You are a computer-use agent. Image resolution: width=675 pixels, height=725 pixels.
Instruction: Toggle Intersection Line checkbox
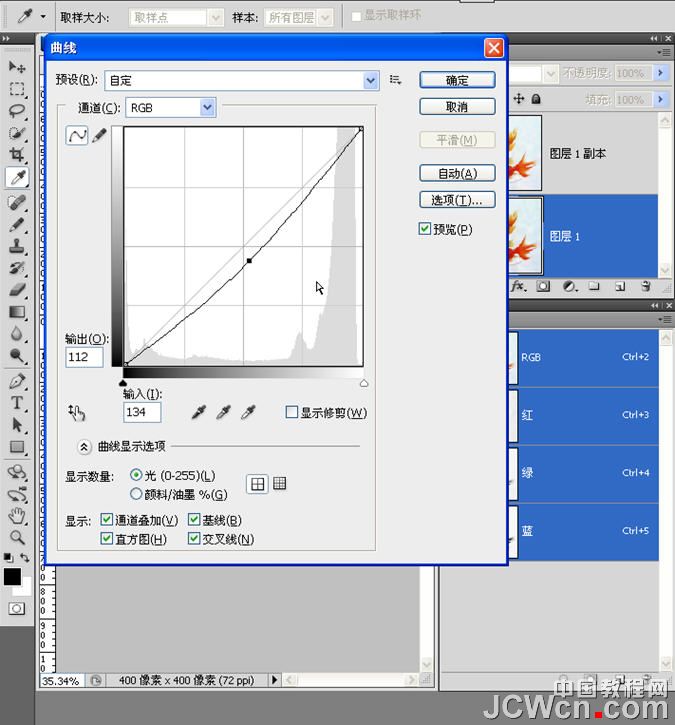tap(194, 538)
